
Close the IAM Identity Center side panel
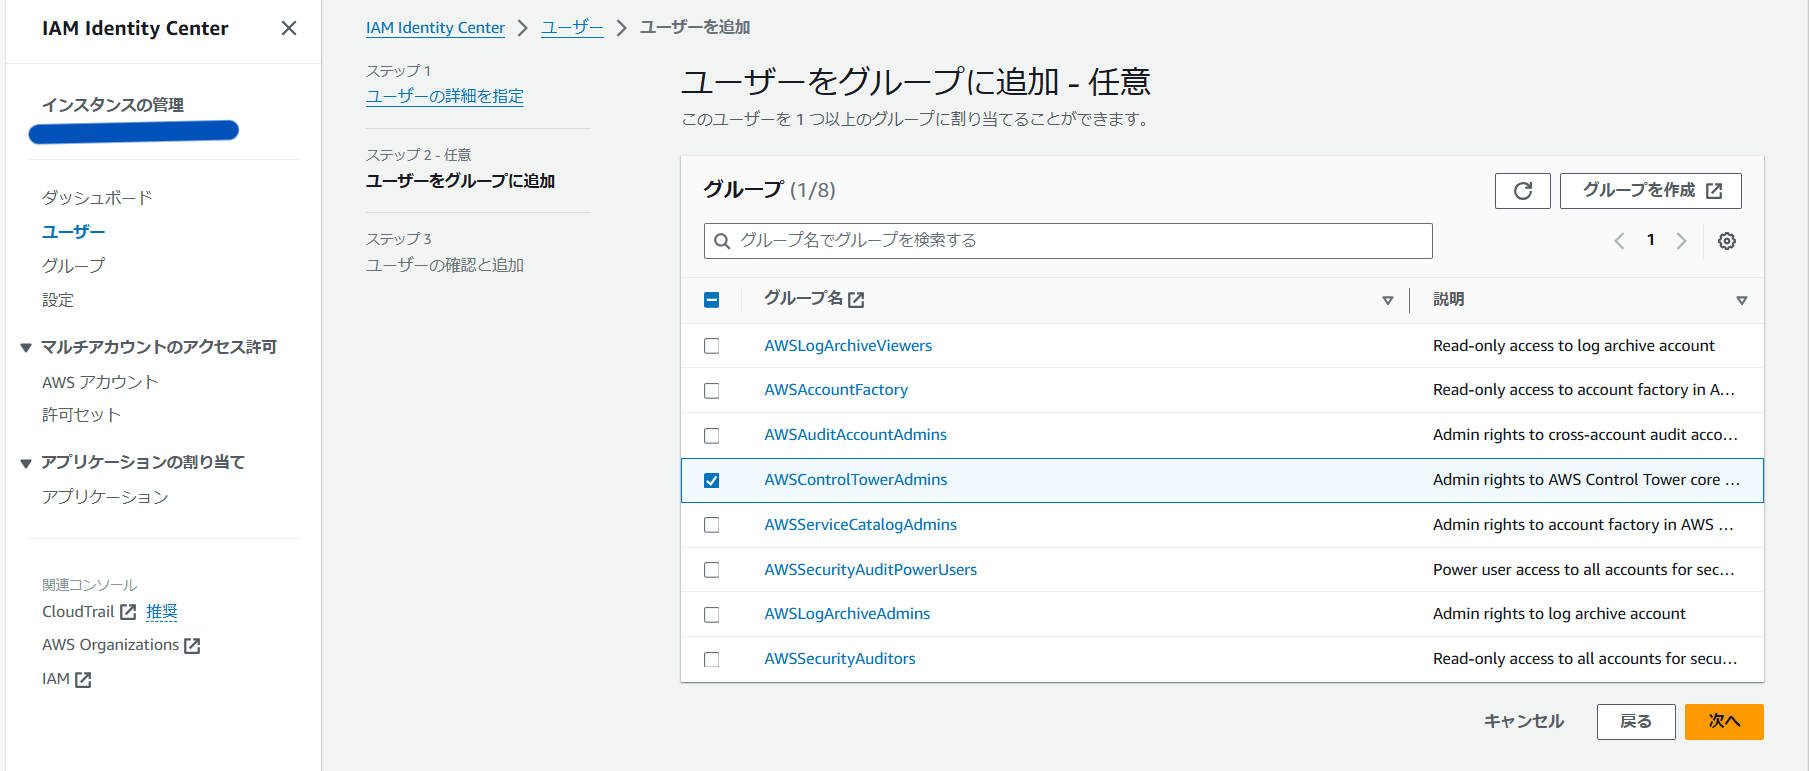[x=289, y=28]
